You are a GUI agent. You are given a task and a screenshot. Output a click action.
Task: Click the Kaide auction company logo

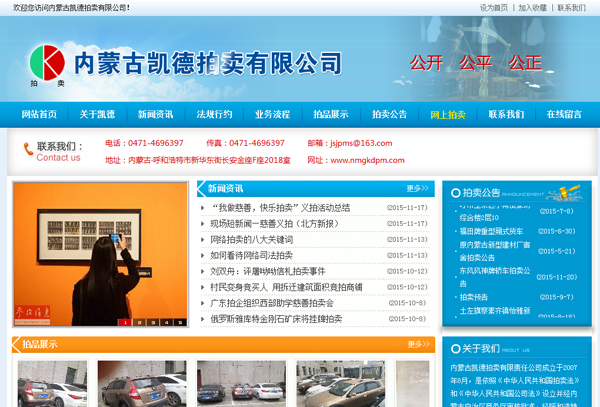[x=47, y=63]
